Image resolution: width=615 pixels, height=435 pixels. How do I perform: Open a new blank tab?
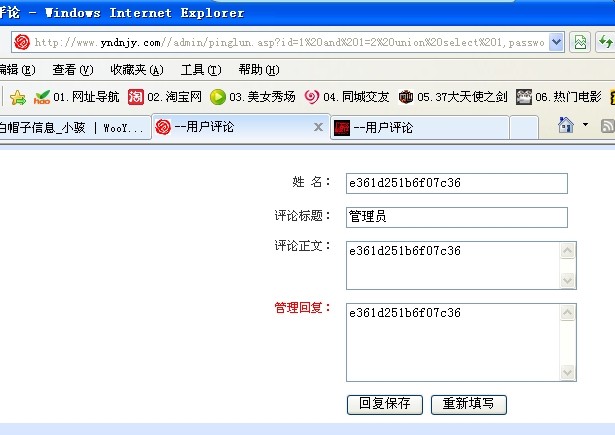click(524, 128)
